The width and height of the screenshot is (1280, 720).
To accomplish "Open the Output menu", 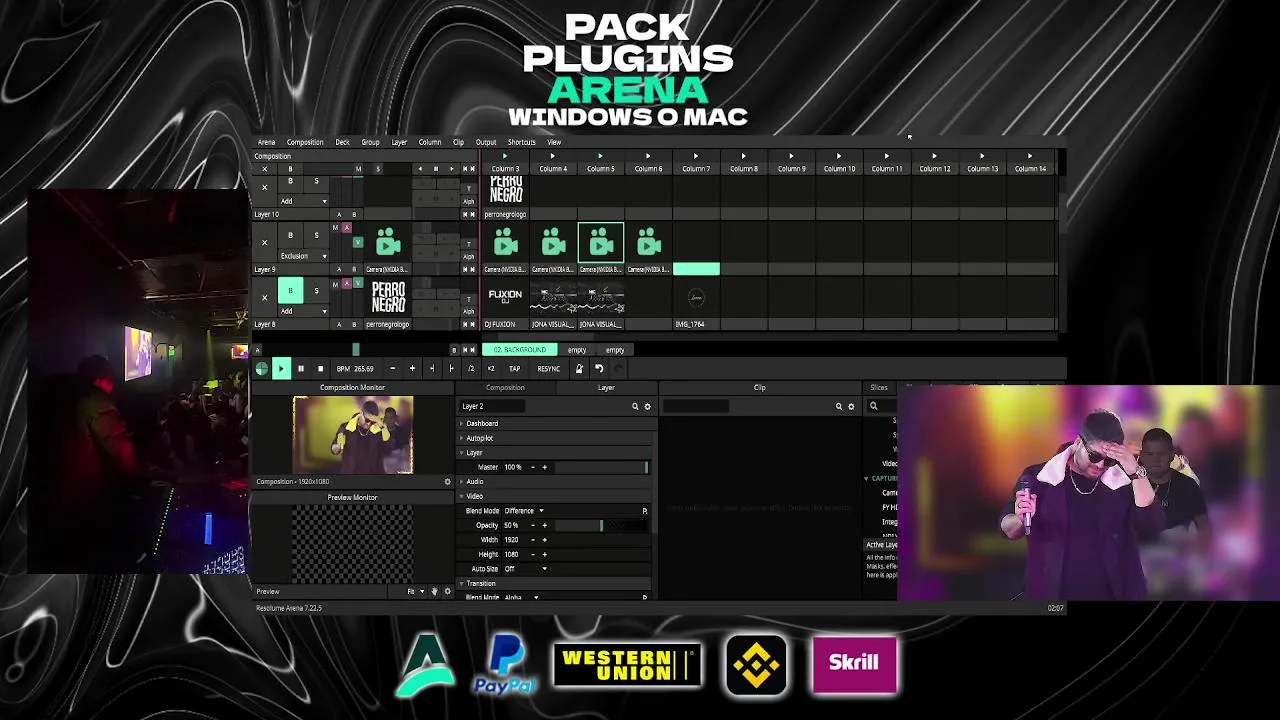I will [486, 142].
